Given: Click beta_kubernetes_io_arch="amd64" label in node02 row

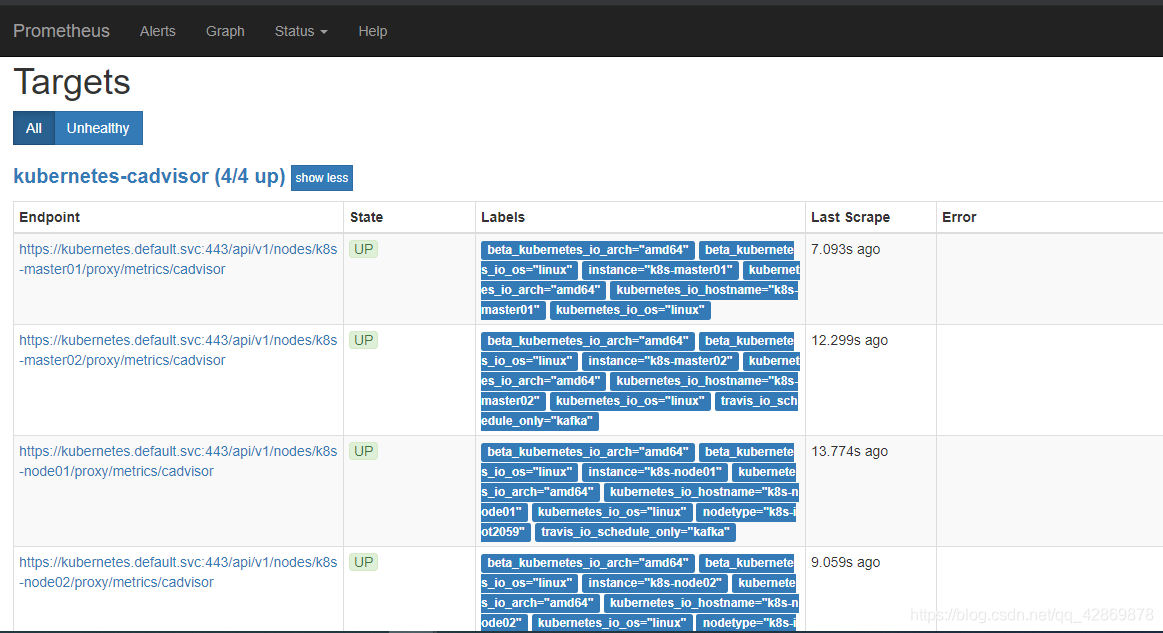Looking at the screenshot, I should click(588, 563).
